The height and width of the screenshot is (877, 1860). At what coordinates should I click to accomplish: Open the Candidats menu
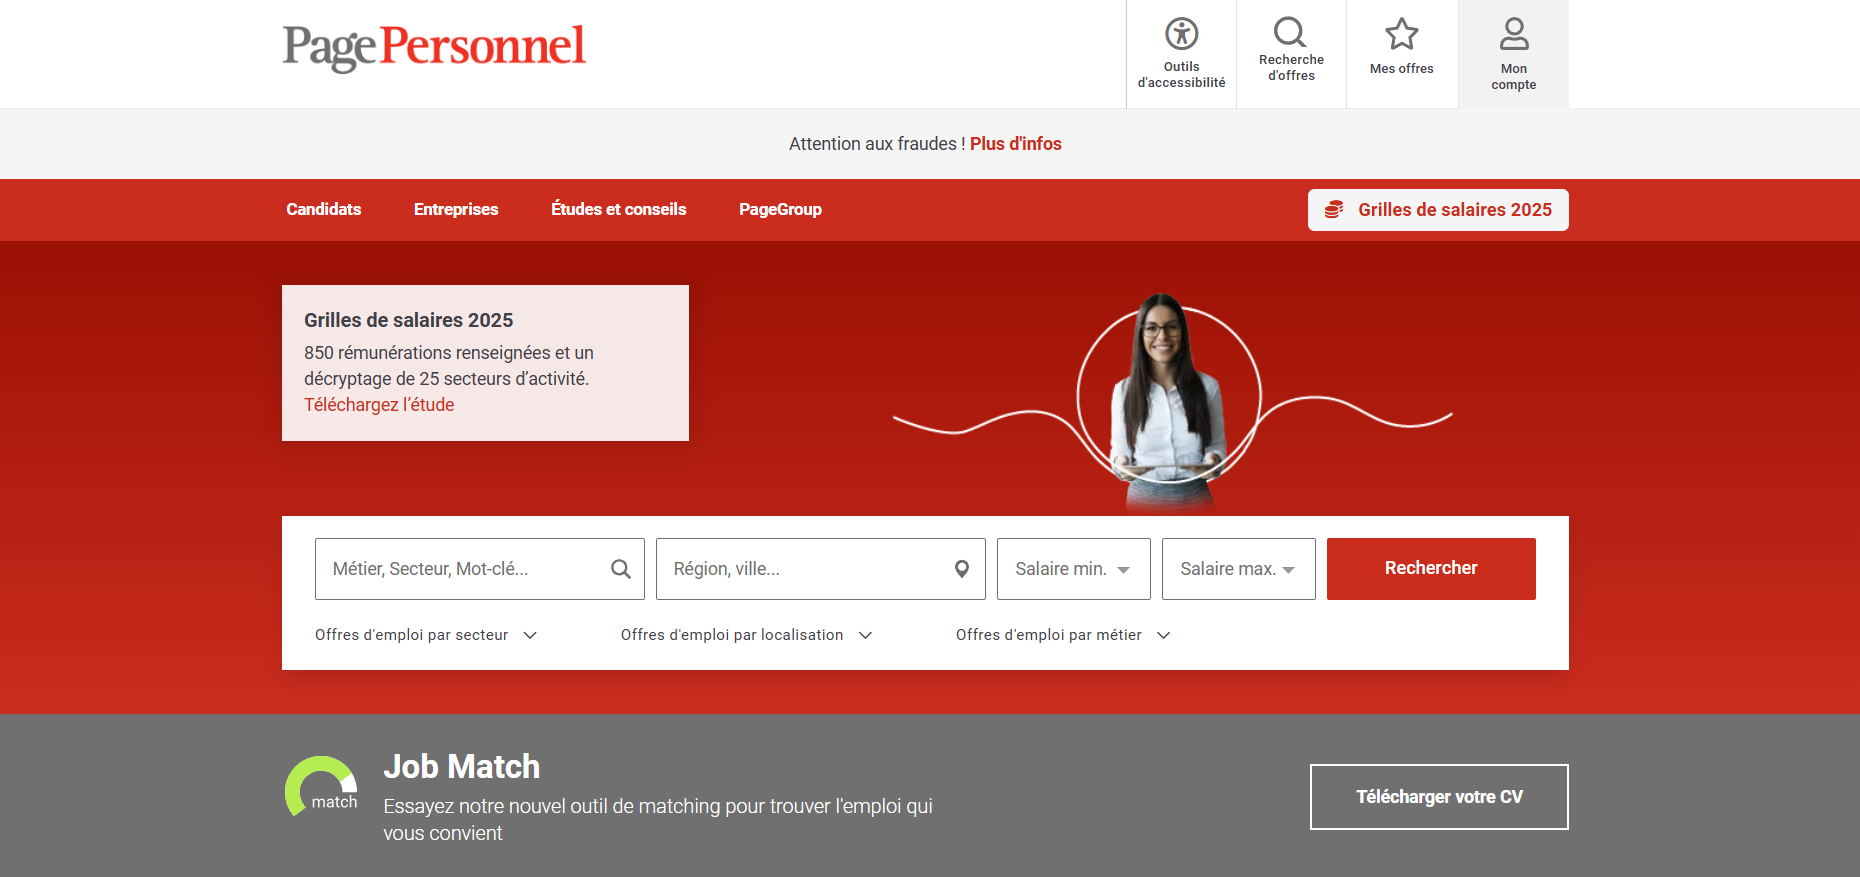pos(324,210)
